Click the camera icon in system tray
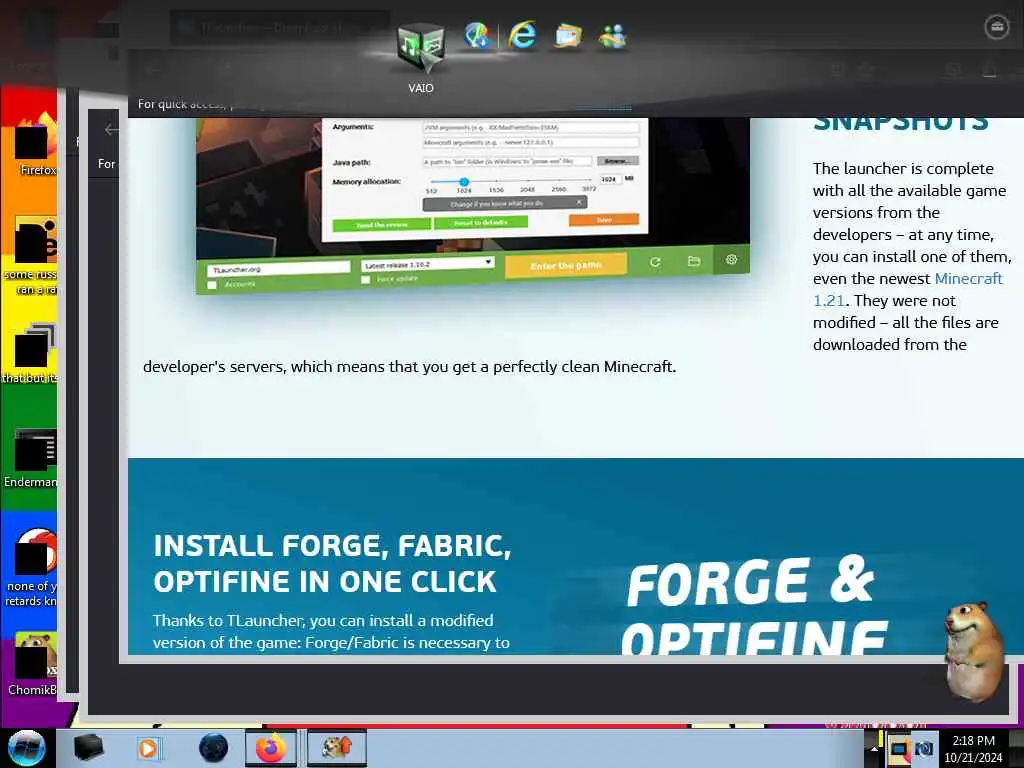The width and height of the screenshot is (1024, 768). (924, 749)
